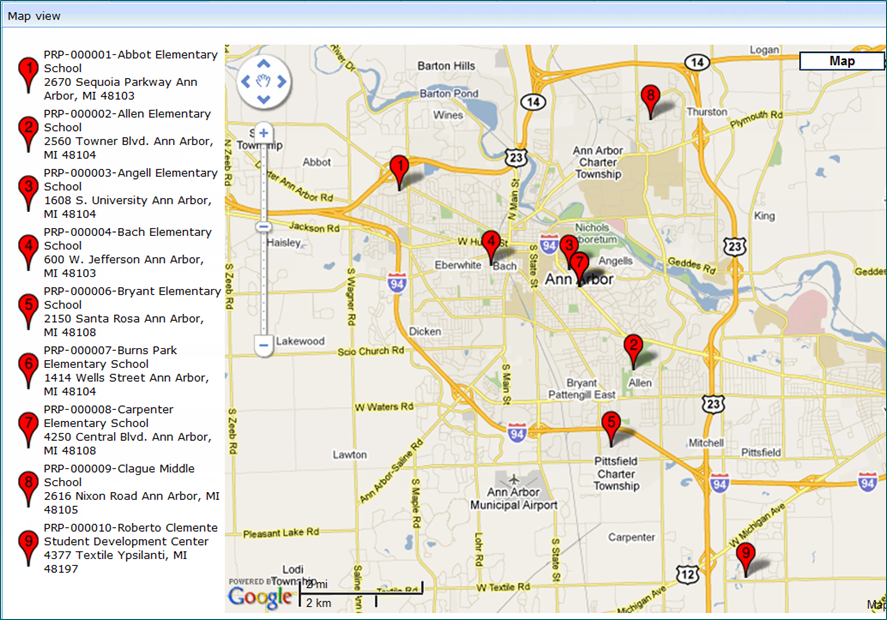The width and height of the screenshot is (887, 620).
Task: Click the PRP-000003-Angell Elementary School text
Action: 131,180
